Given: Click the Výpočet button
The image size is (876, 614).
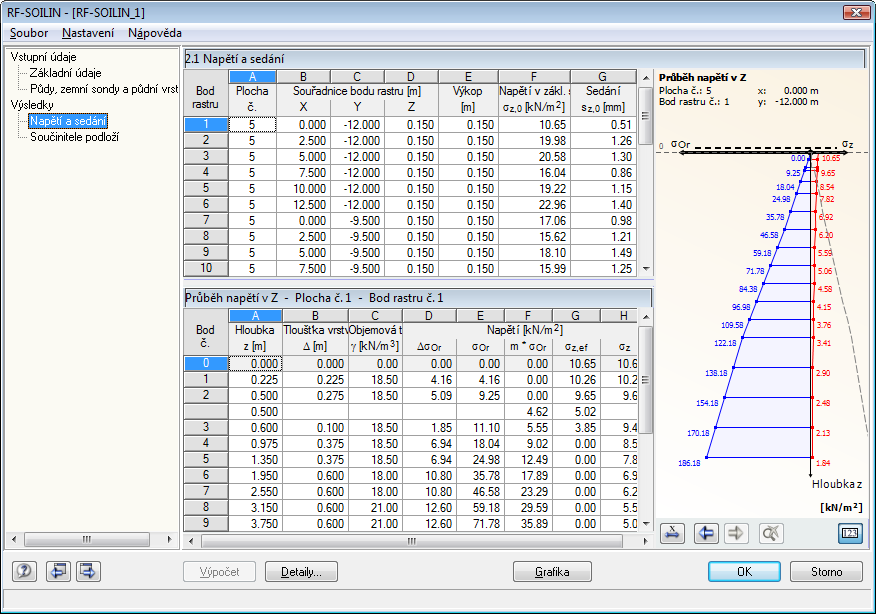Looking at the screenshot, I should tap(220, 572).
